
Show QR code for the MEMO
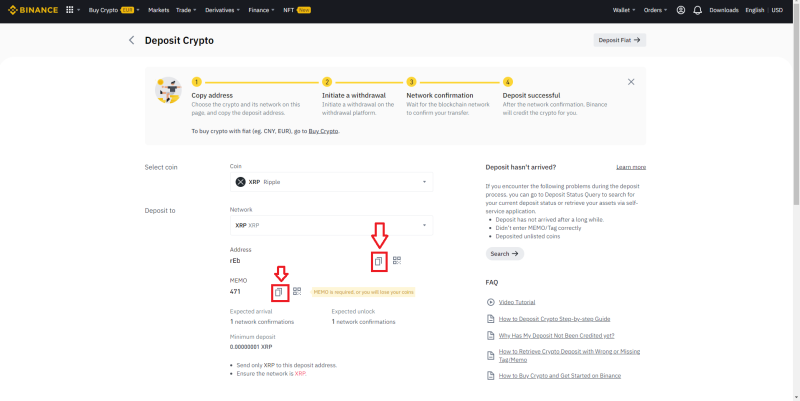pos(297,292)
